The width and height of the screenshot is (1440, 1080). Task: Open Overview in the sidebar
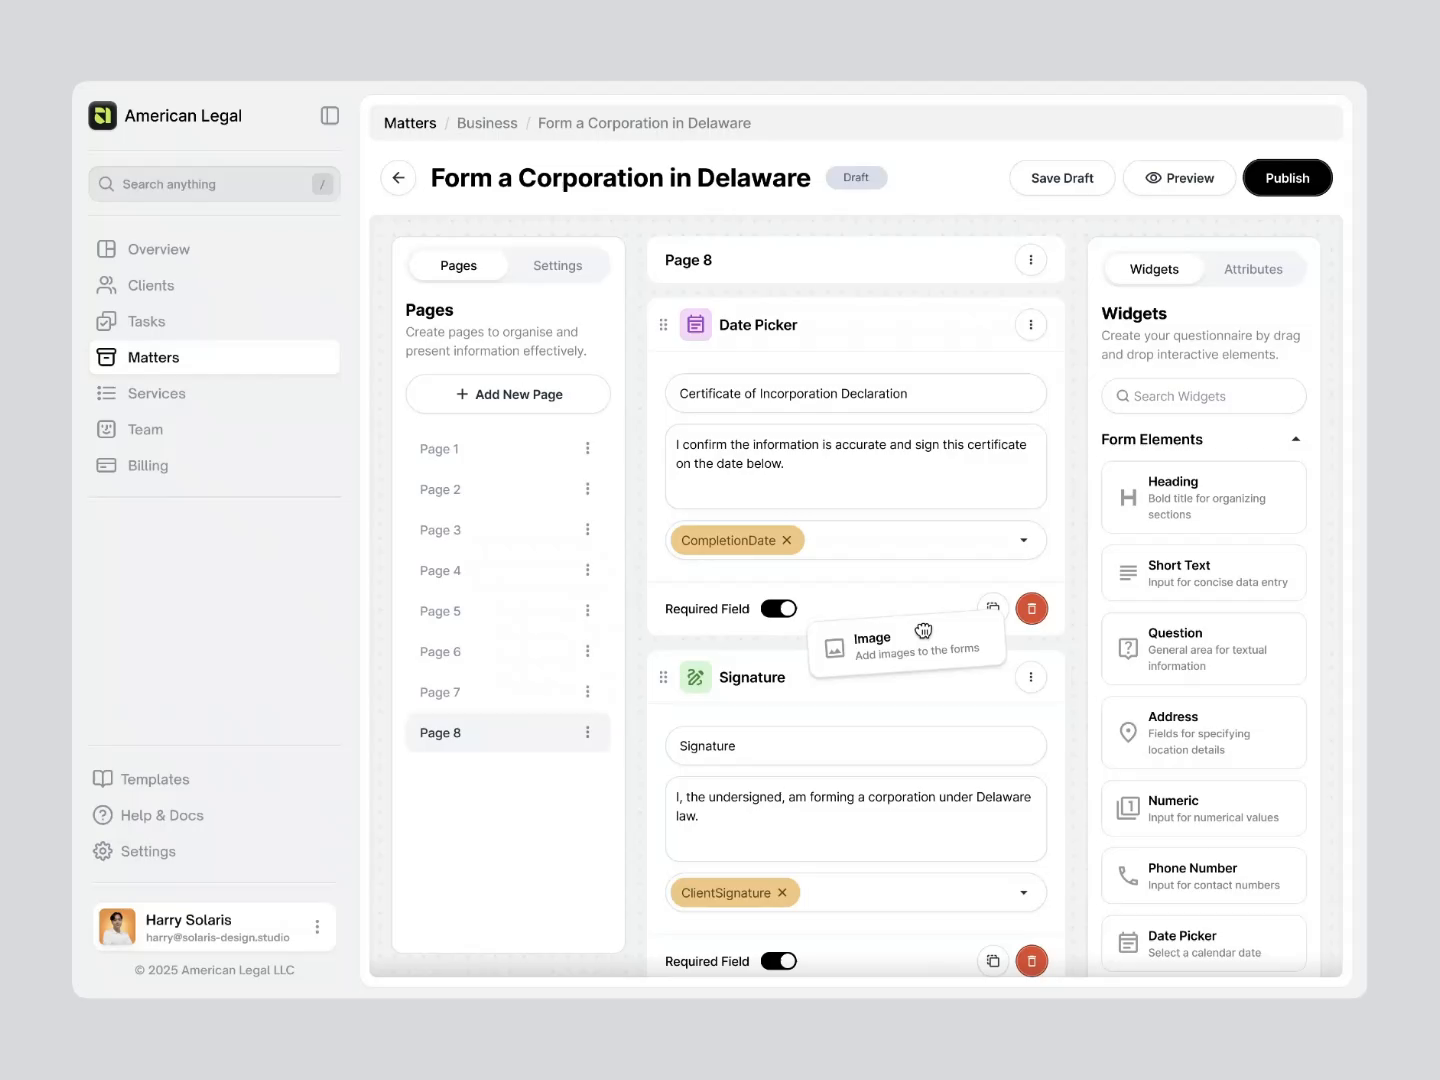[215, 249]
